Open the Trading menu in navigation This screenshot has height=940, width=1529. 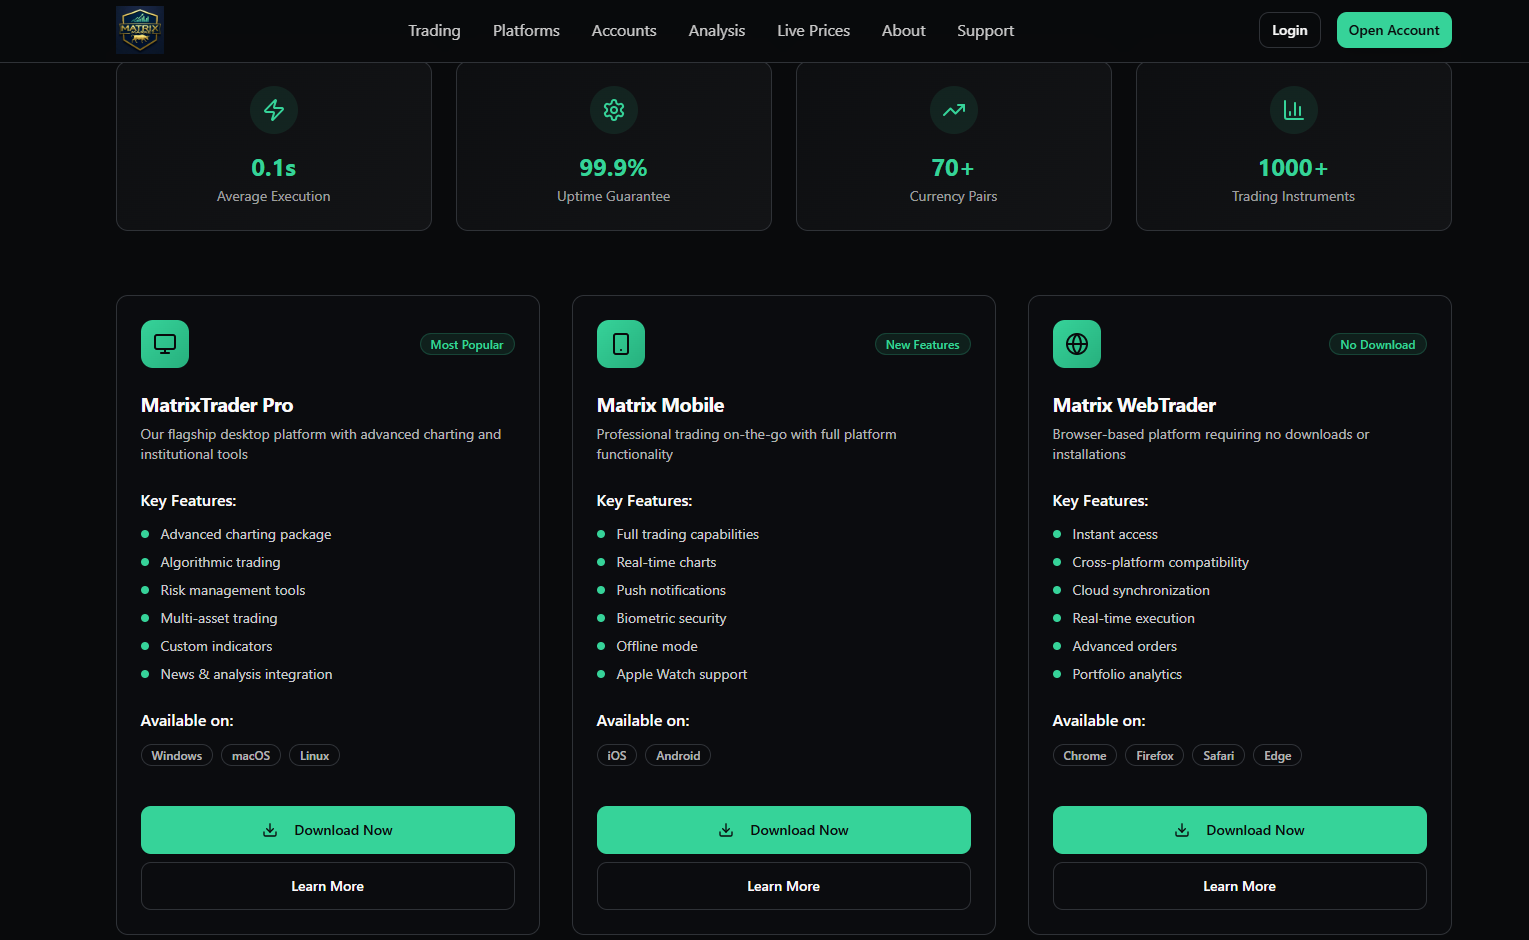[x=434, y=31]
